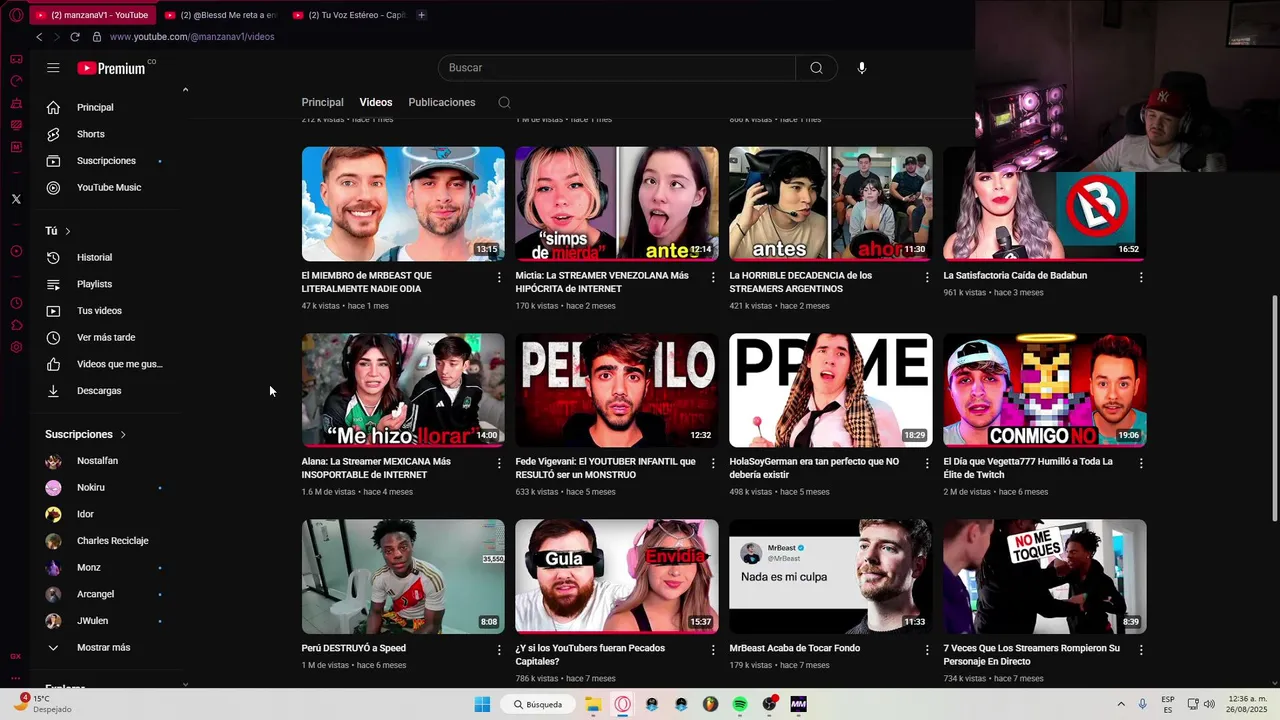Screen dimensions: 1280x720
Task: Expand the Suscripciones section chevron
Action: (123, 435)
